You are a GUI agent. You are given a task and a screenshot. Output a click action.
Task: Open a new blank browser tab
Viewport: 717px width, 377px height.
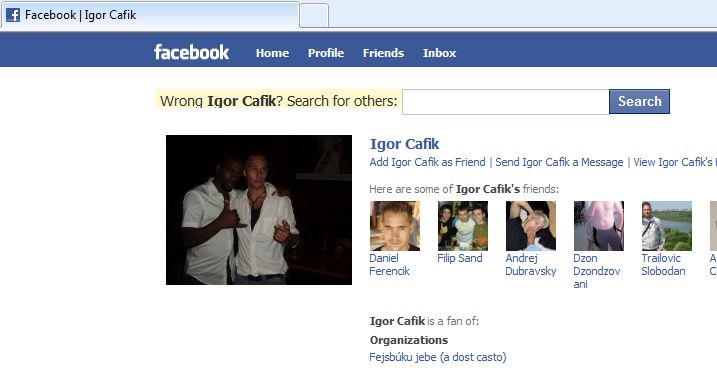coord(314,16)
